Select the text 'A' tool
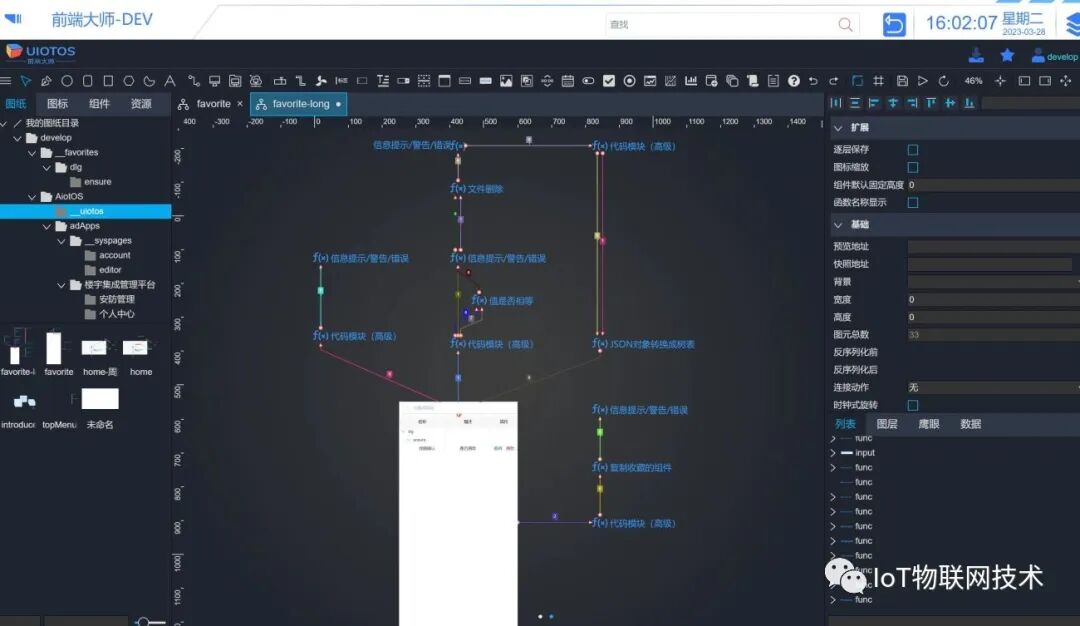Image resolution: width=1080 pixels, height=626 pixels. pos(169,81)
